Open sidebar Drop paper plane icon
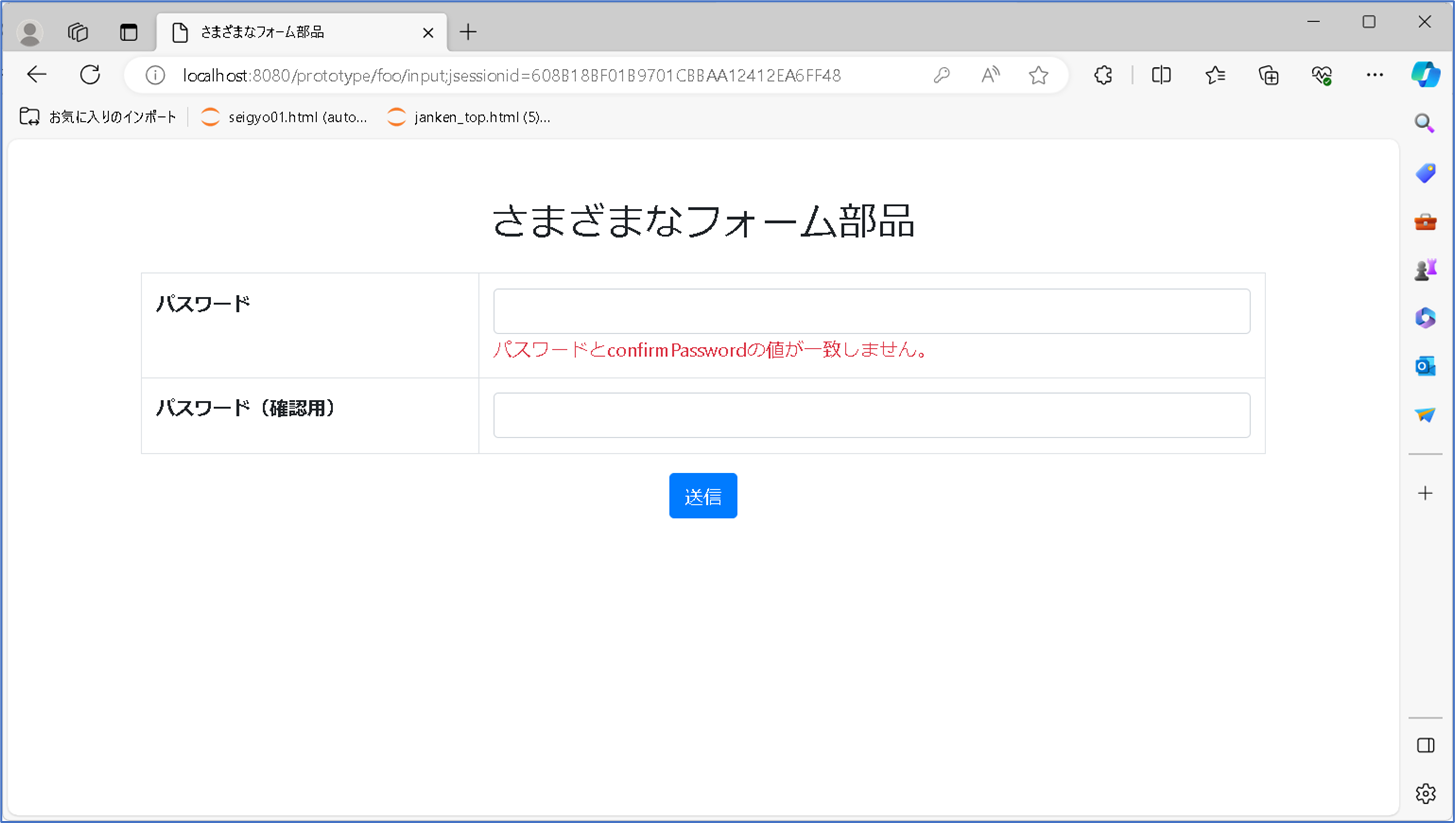The height and width of the screenshot is (823, 1455). coord(1425,414)
